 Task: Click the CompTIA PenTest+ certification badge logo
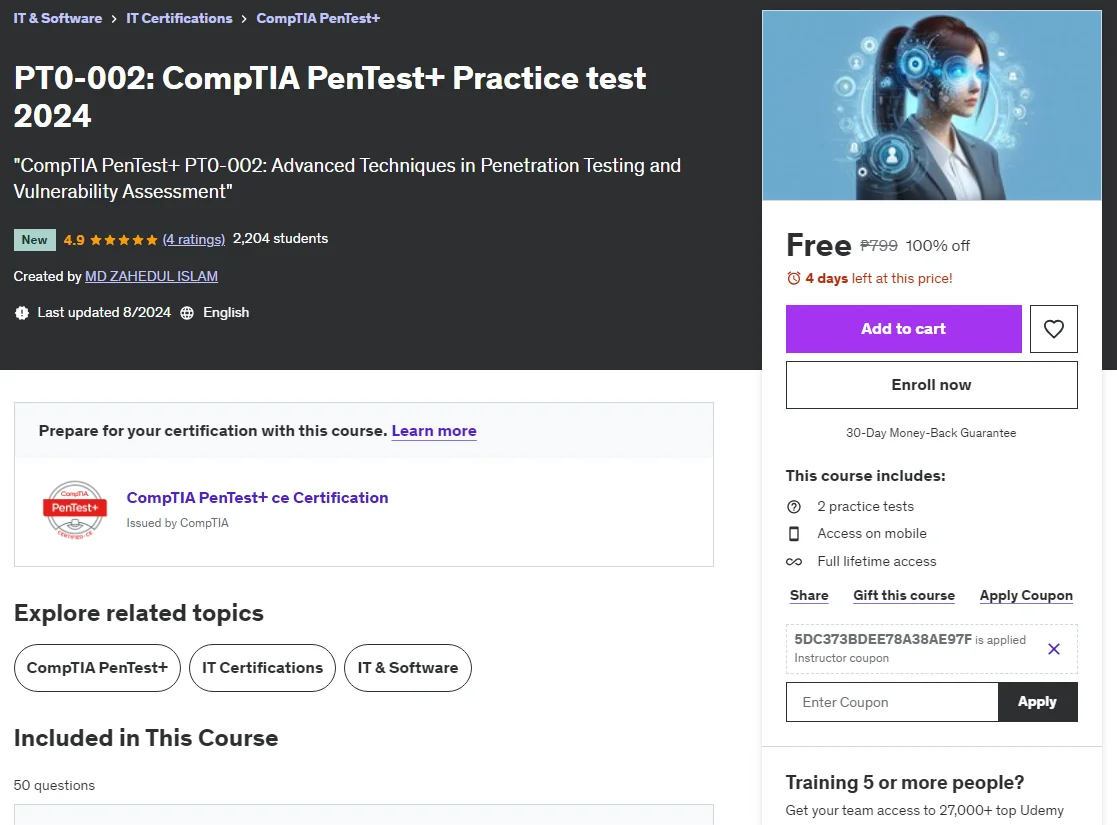click(75, 509)
